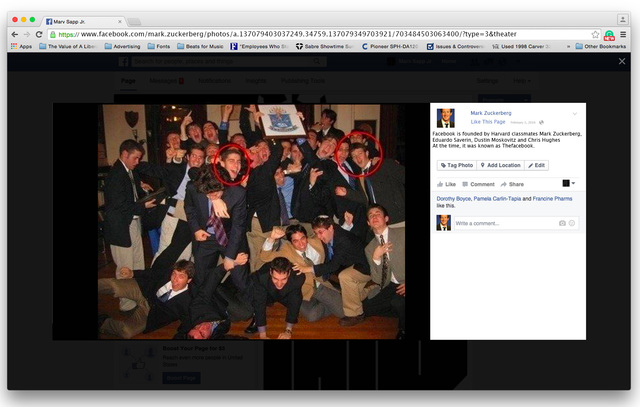Click the dimmed Boost Page button
The image size is (640, 407).
181,378
